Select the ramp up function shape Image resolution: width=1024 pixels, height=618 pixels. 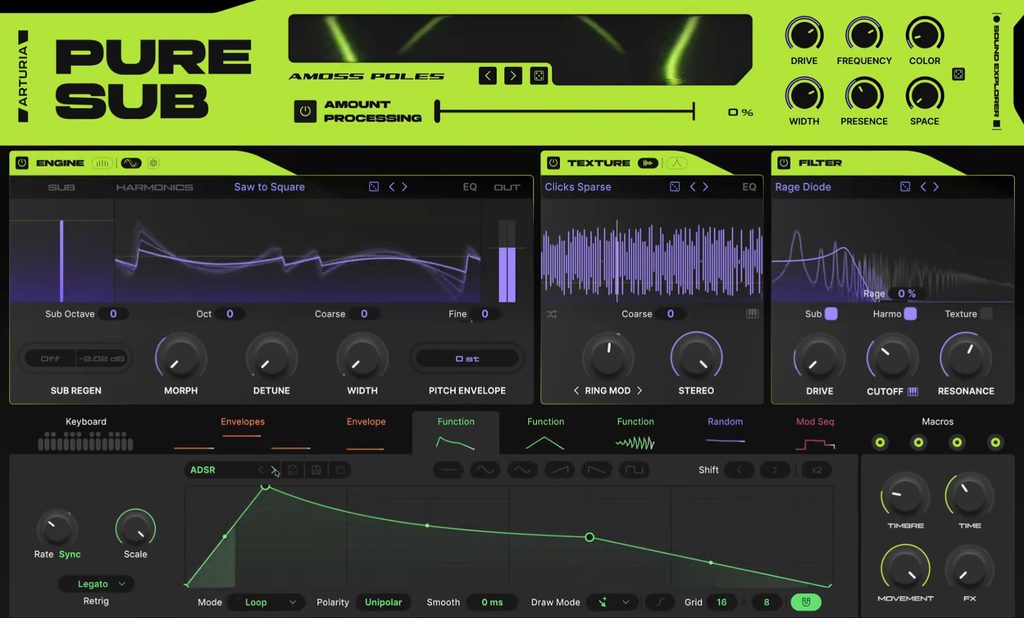tap(560, 470)
